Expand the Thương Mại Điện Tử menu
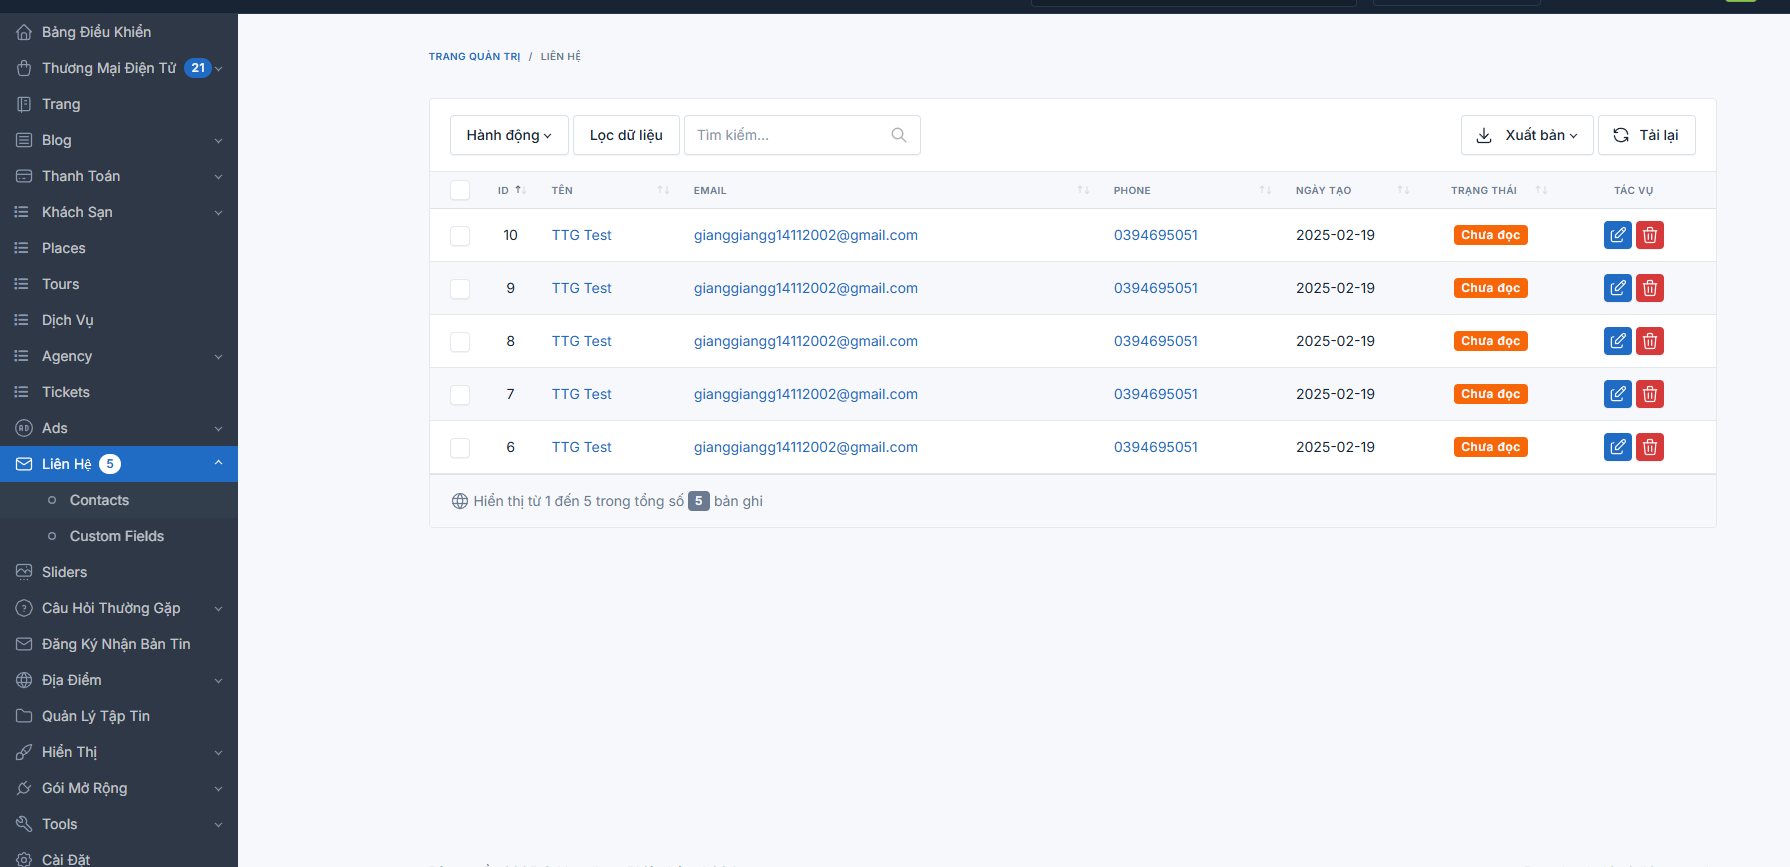Image resolution: width=1790 pixels, height=867 pixels. tap(119, 68)
